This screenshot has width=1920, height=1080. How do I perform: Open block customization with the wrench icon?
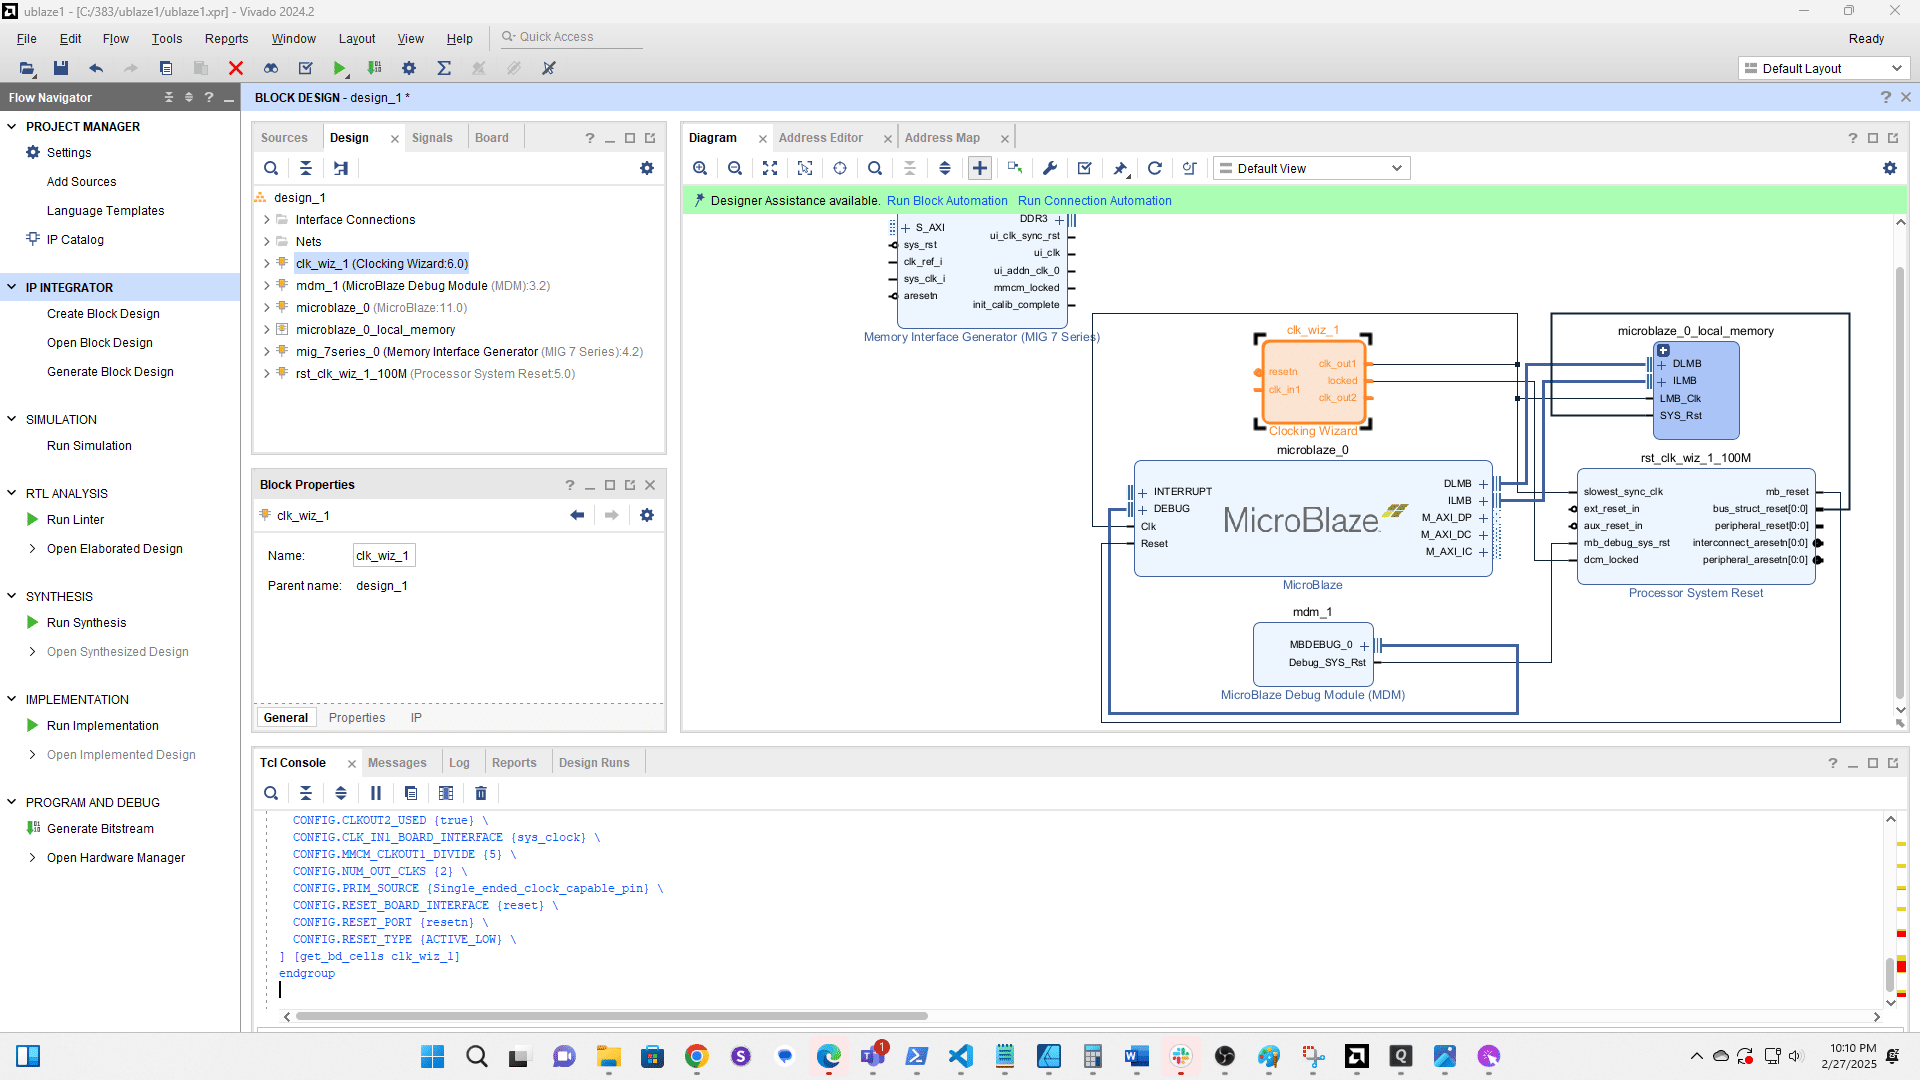tap(1049, 168)
